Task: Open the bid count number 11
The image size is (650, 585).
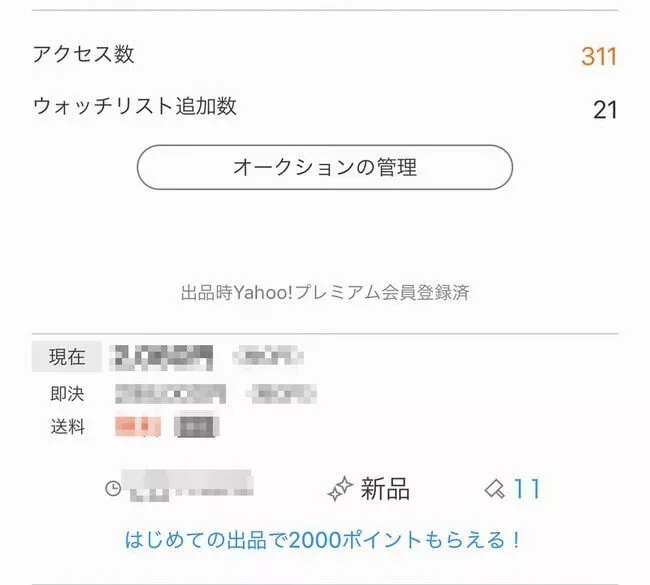Action: pyautogui.click(x=527, y=489)
